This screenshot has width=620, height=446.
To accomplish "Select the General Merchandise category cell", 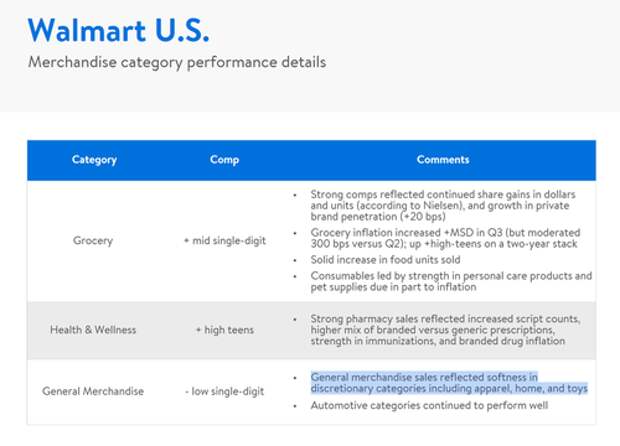I will tap(93, 391).
